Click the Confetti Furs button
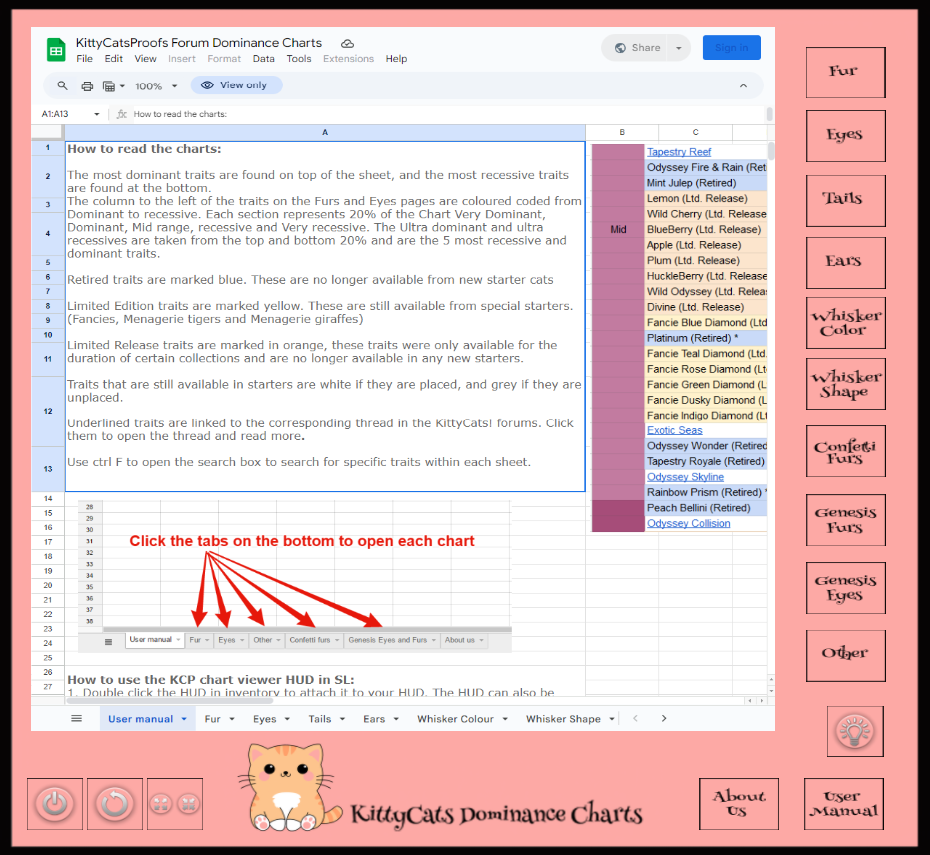Image resolution: width=930 pixels, height=855 pixels. pyautogui.click(x=845, y=451)
